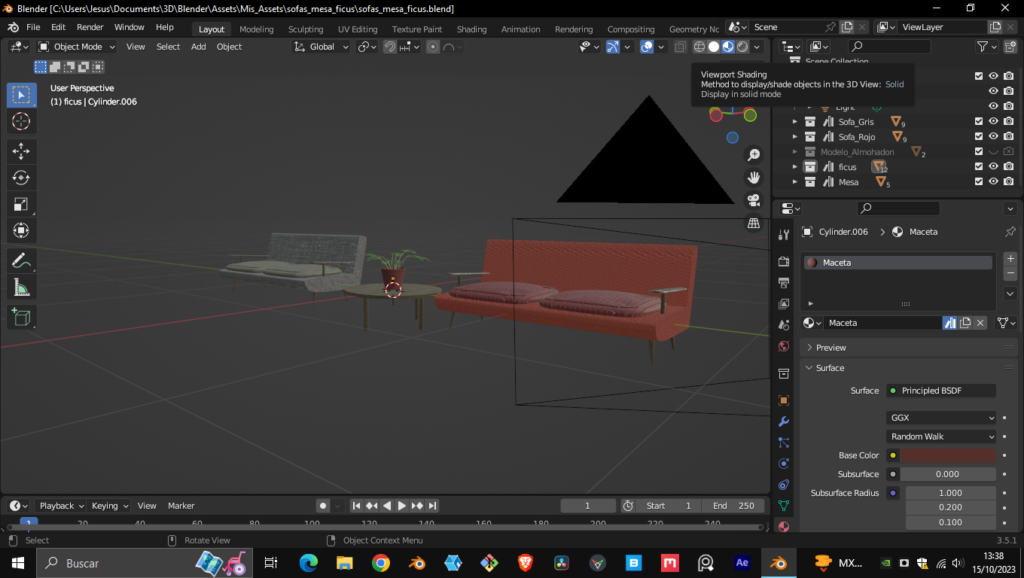Toggle the Sofa_Gris exclude checkbox
The height and width of the screenshot is (578, 1024).
978,121
